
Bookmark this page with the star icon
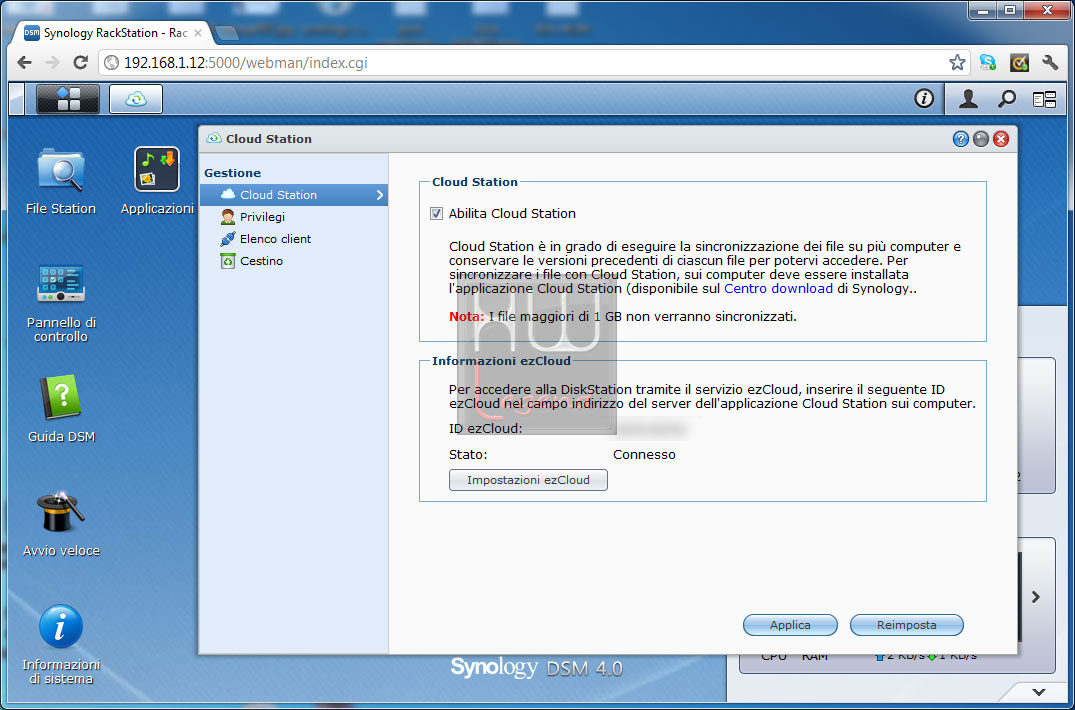pos(956,63)
